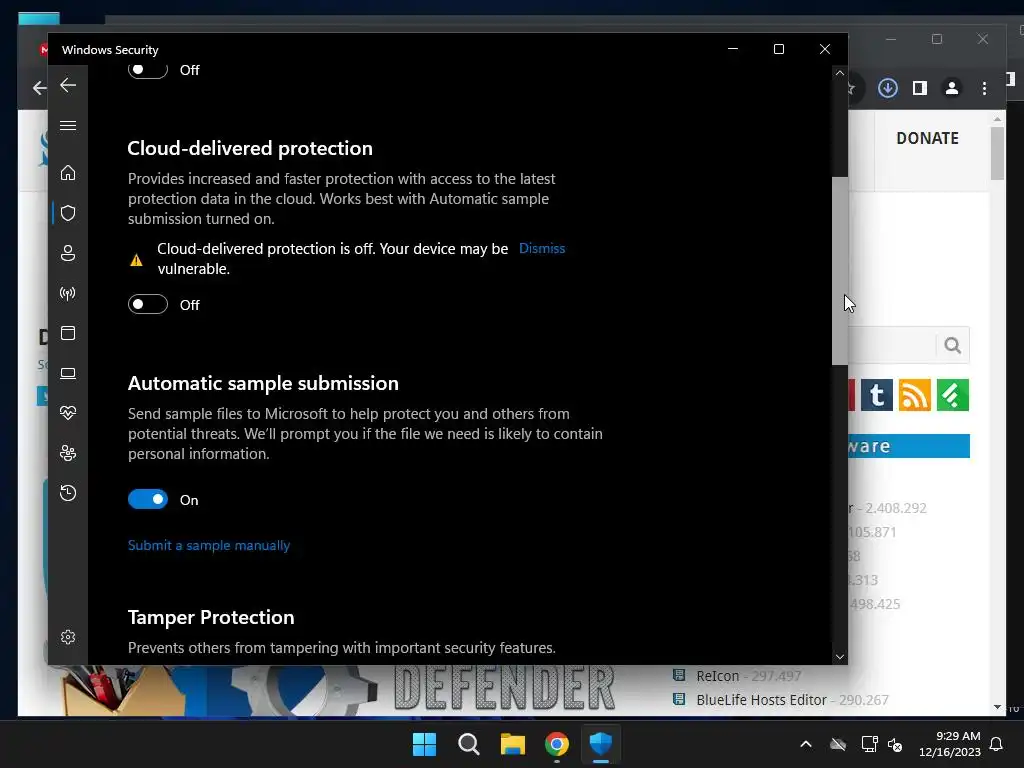This screenshot has height=768, width=1024.
Task: Open Device security icon
Action: (x=68, y=373)
